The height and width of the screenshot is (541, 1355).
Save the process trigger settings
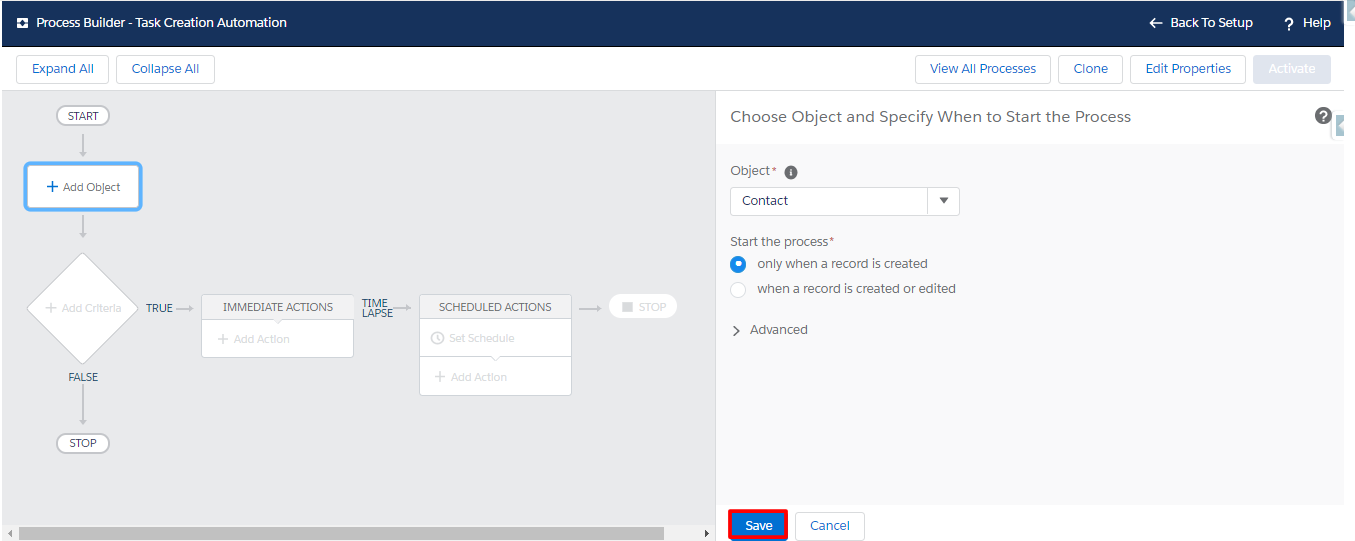tap(759, 526)
